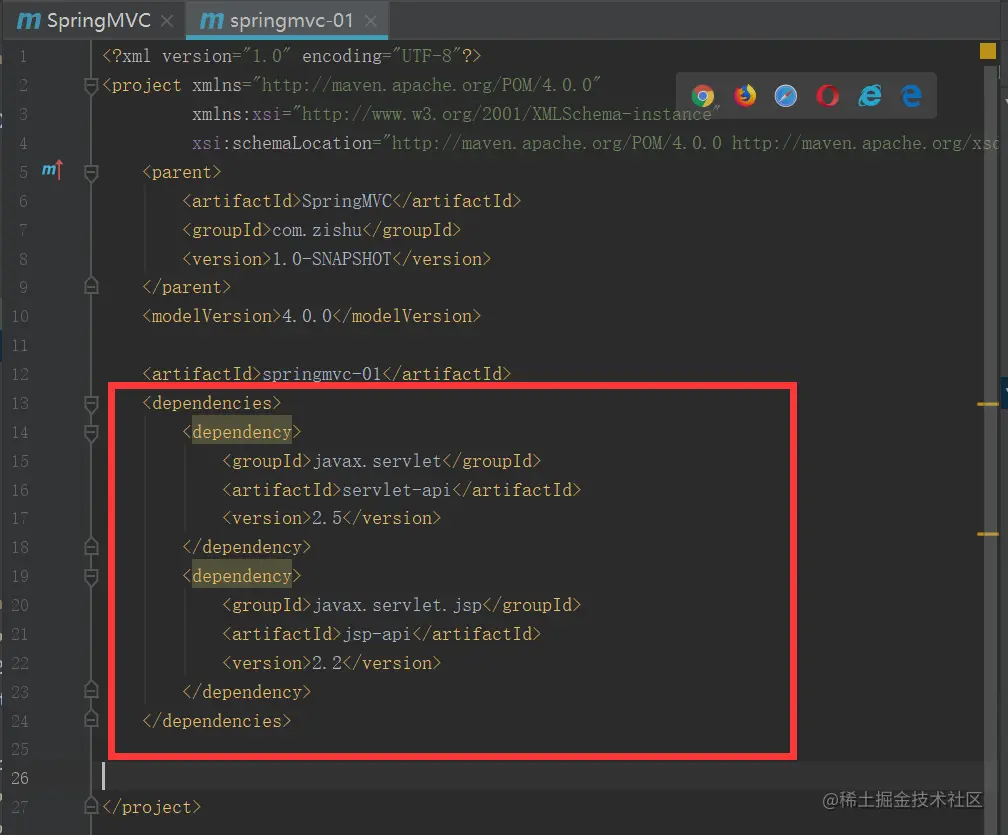Open in Internet Explorer browser icon

[x=869, y=96]
